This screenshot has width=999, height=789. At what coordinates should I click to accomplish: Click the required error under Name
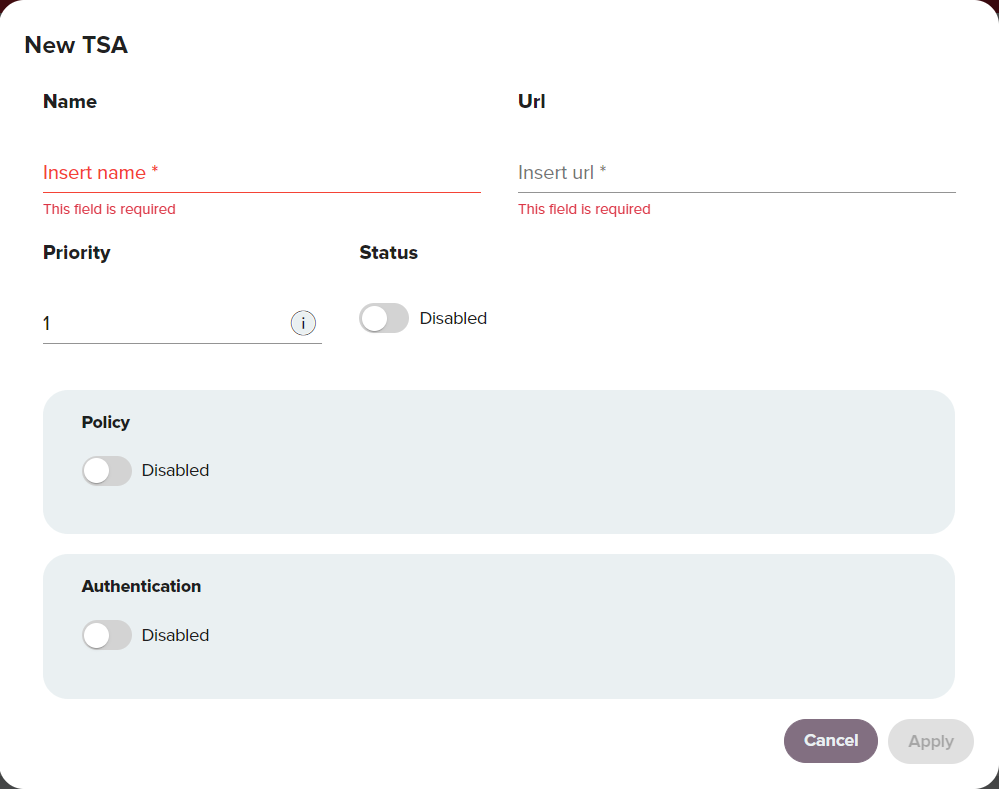click(x=109, y=209)
